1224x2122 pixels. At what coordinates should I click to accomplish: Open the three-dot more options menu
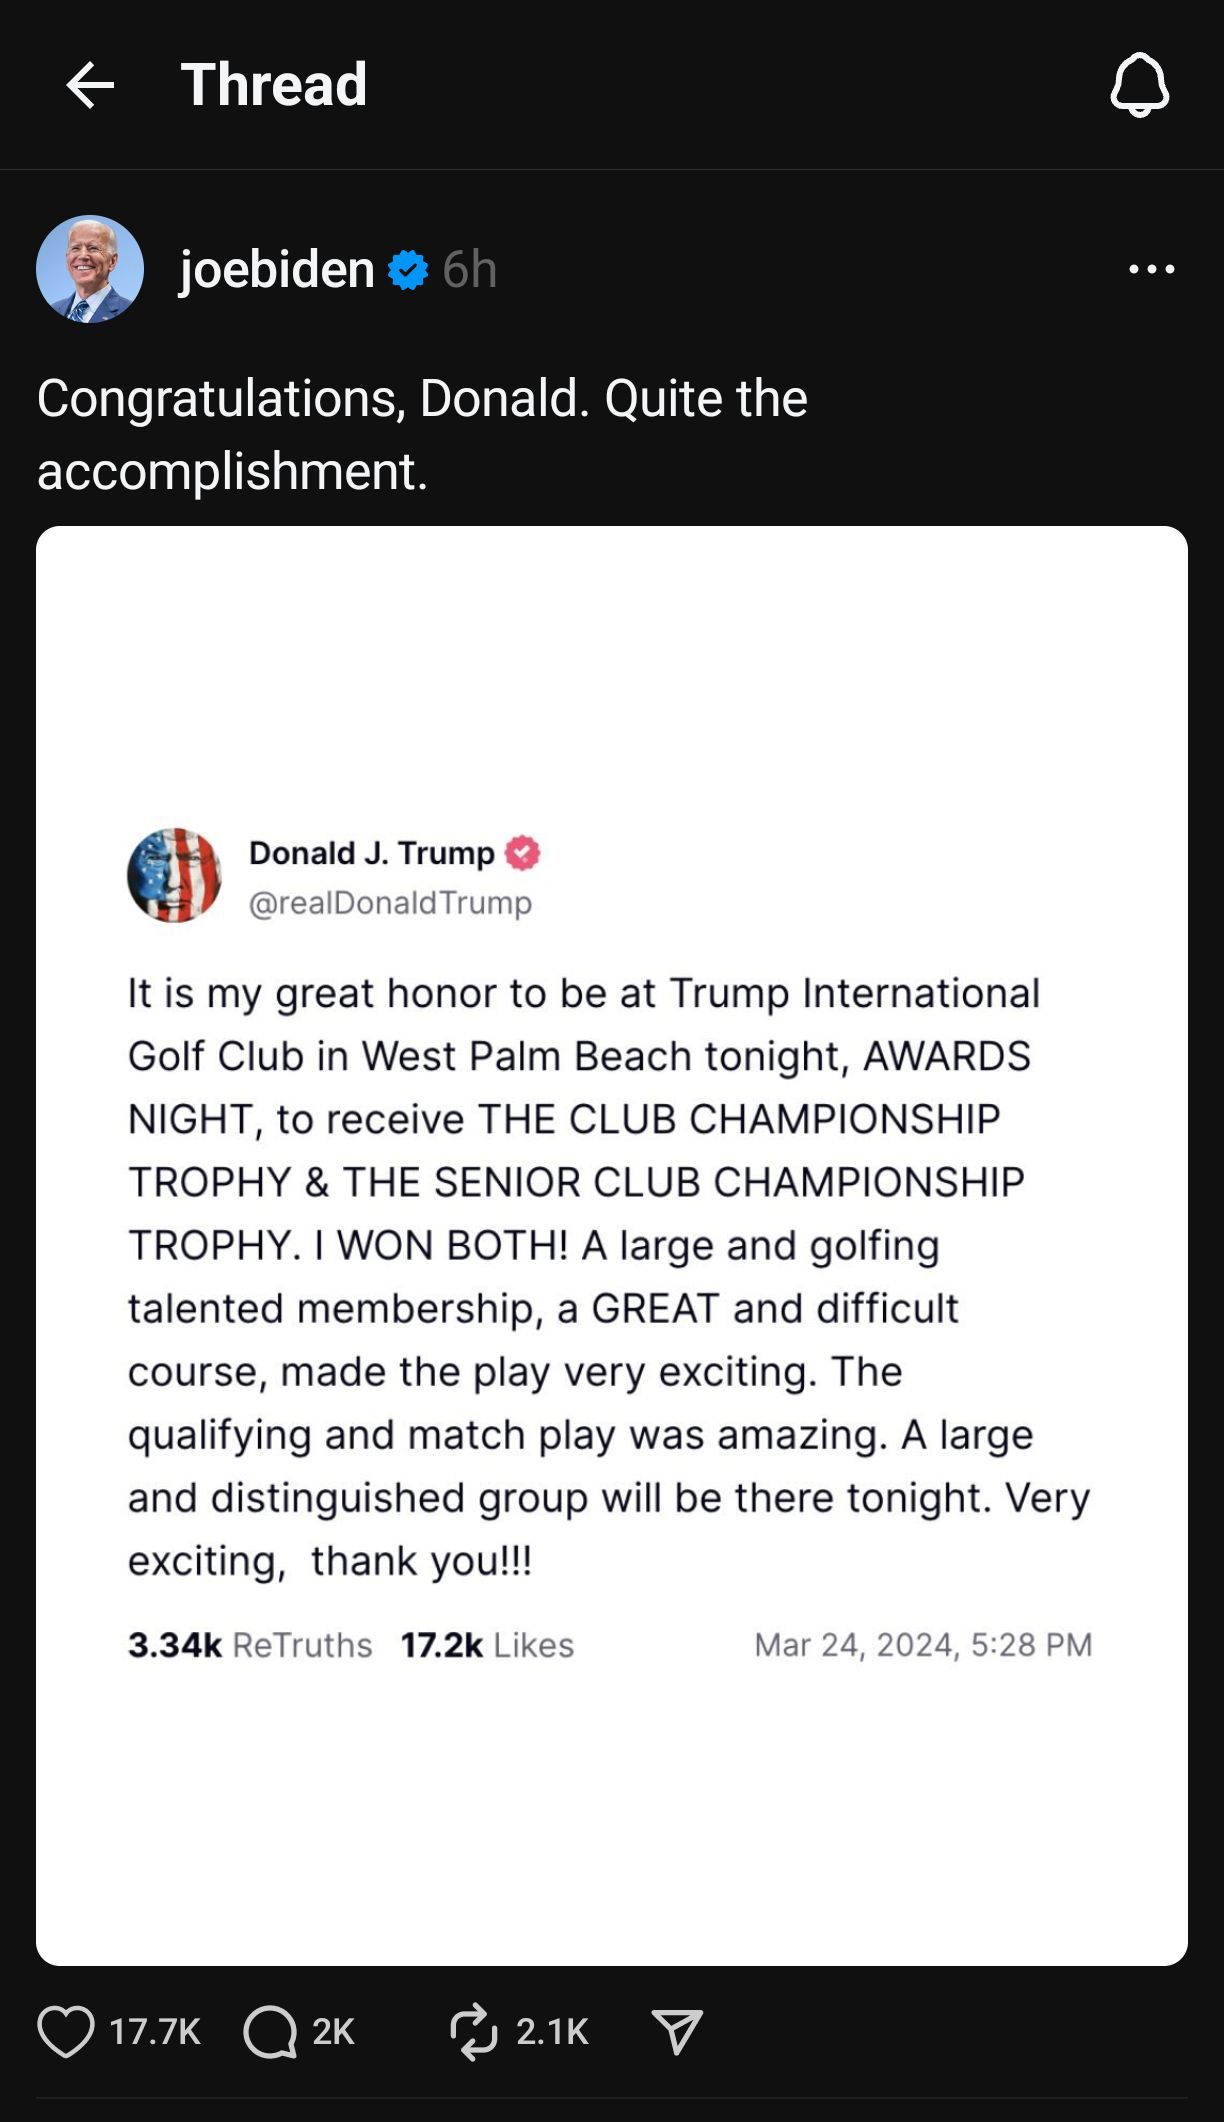coord(1151,269)
